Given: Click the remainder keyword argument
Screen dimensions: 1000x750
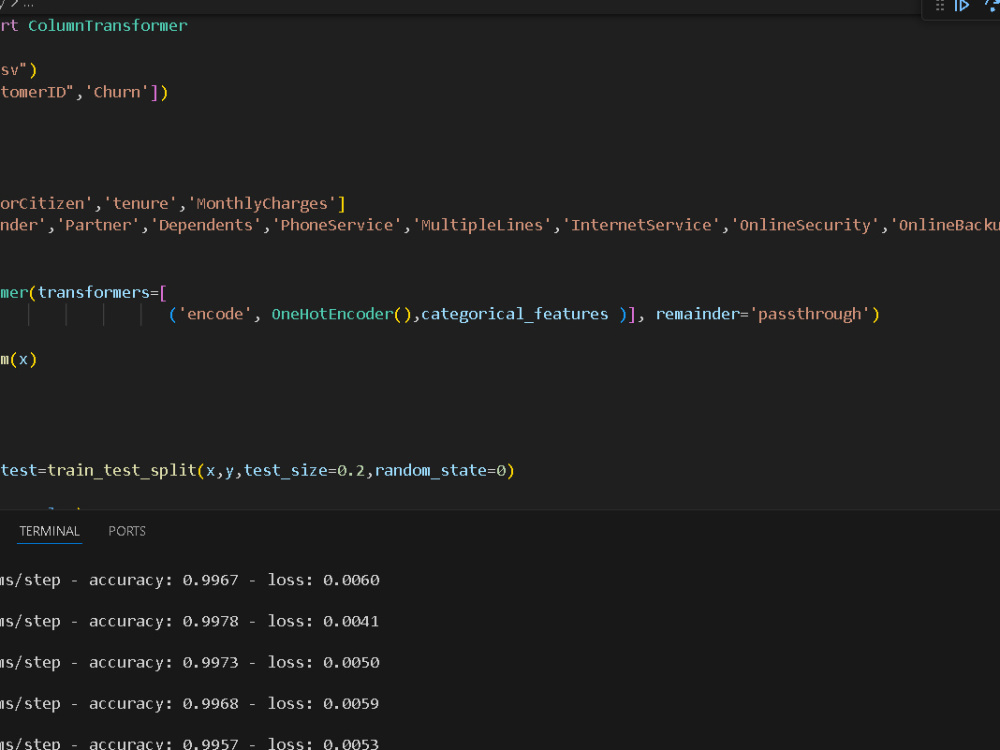Looking at the screenshot, I should point(697,314).
